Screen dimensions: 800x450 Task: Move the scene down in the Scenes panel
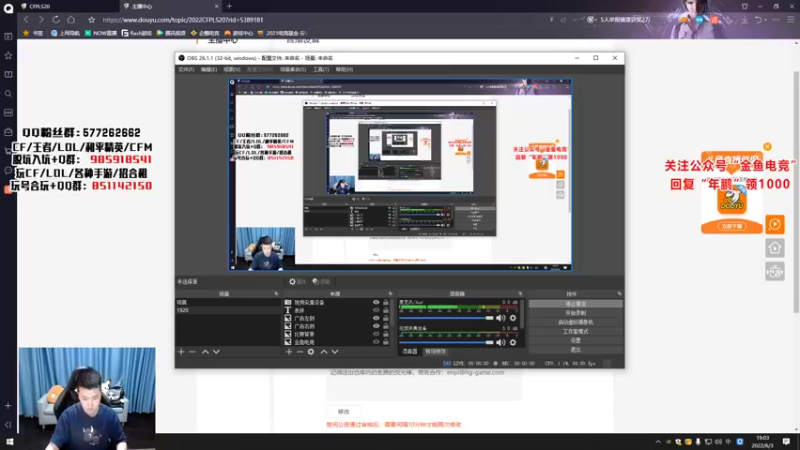coord(216,352)
